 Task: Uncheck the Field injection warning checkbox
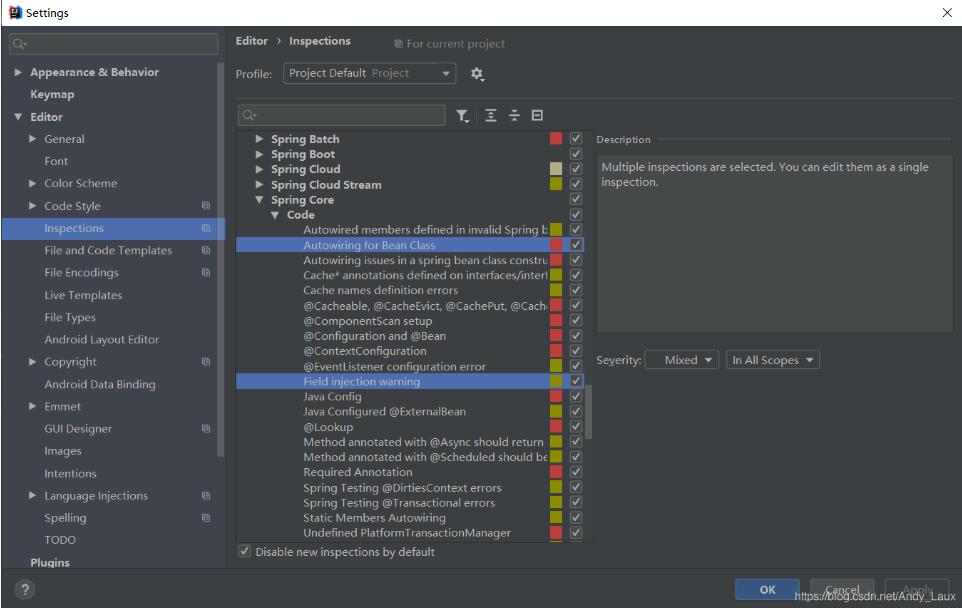[576, 381]
